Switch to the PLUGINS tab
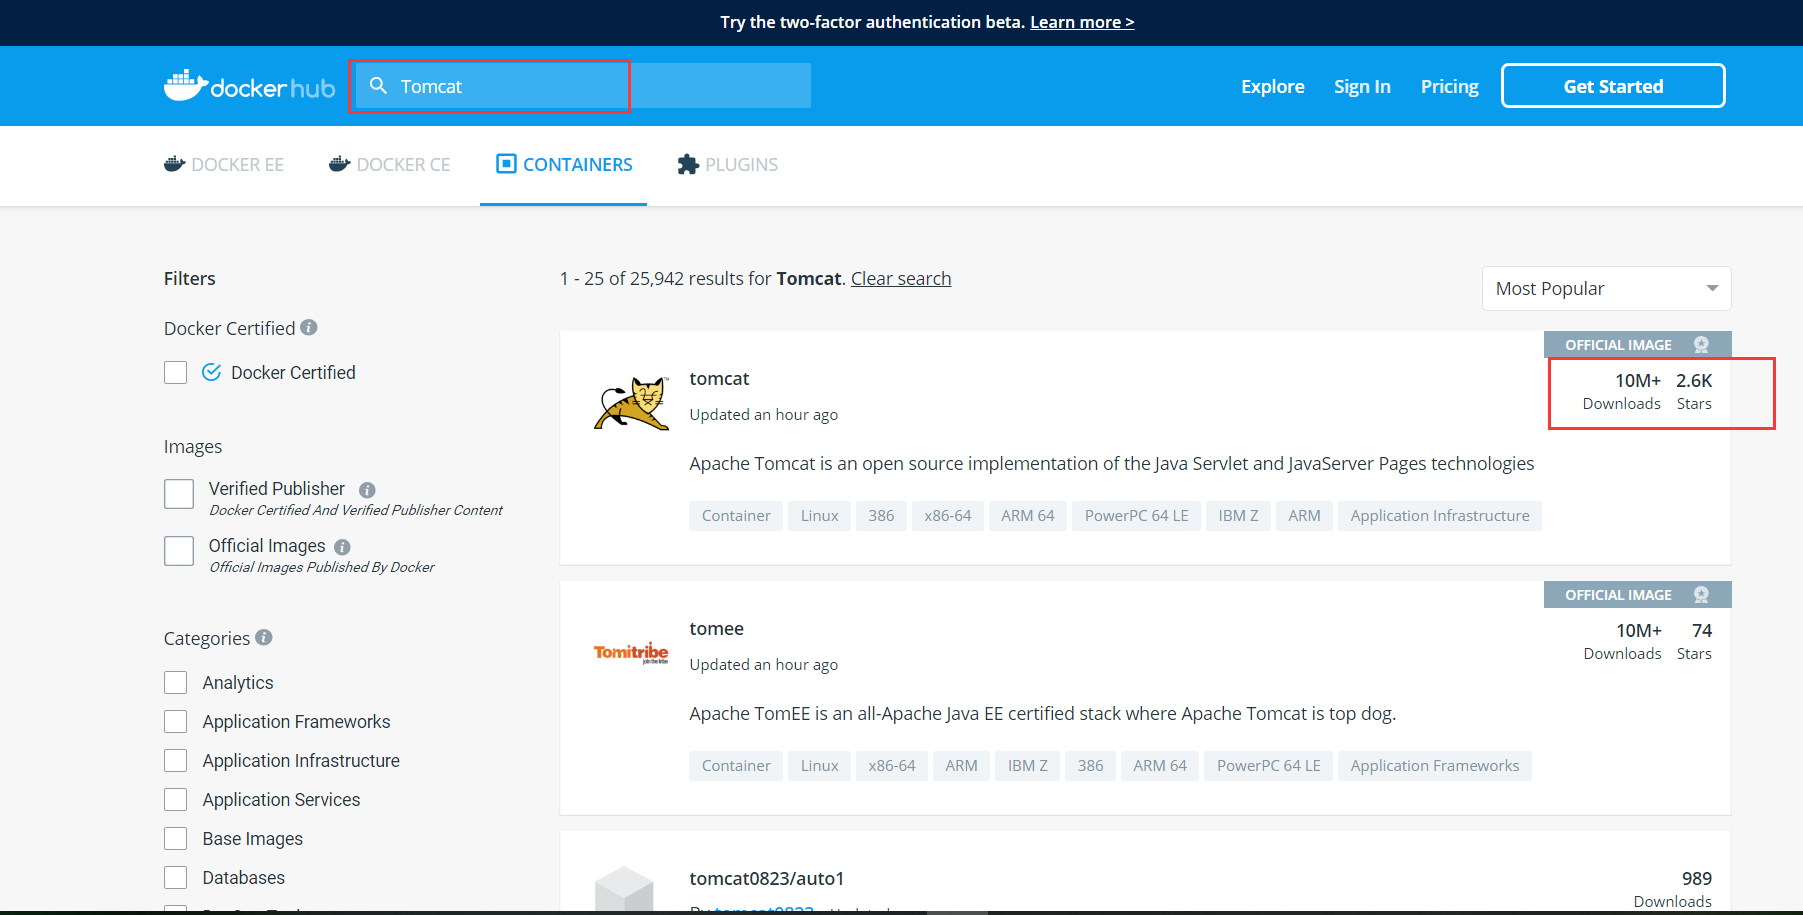This screenshot has height=915, width=1803. pos(727,164)
